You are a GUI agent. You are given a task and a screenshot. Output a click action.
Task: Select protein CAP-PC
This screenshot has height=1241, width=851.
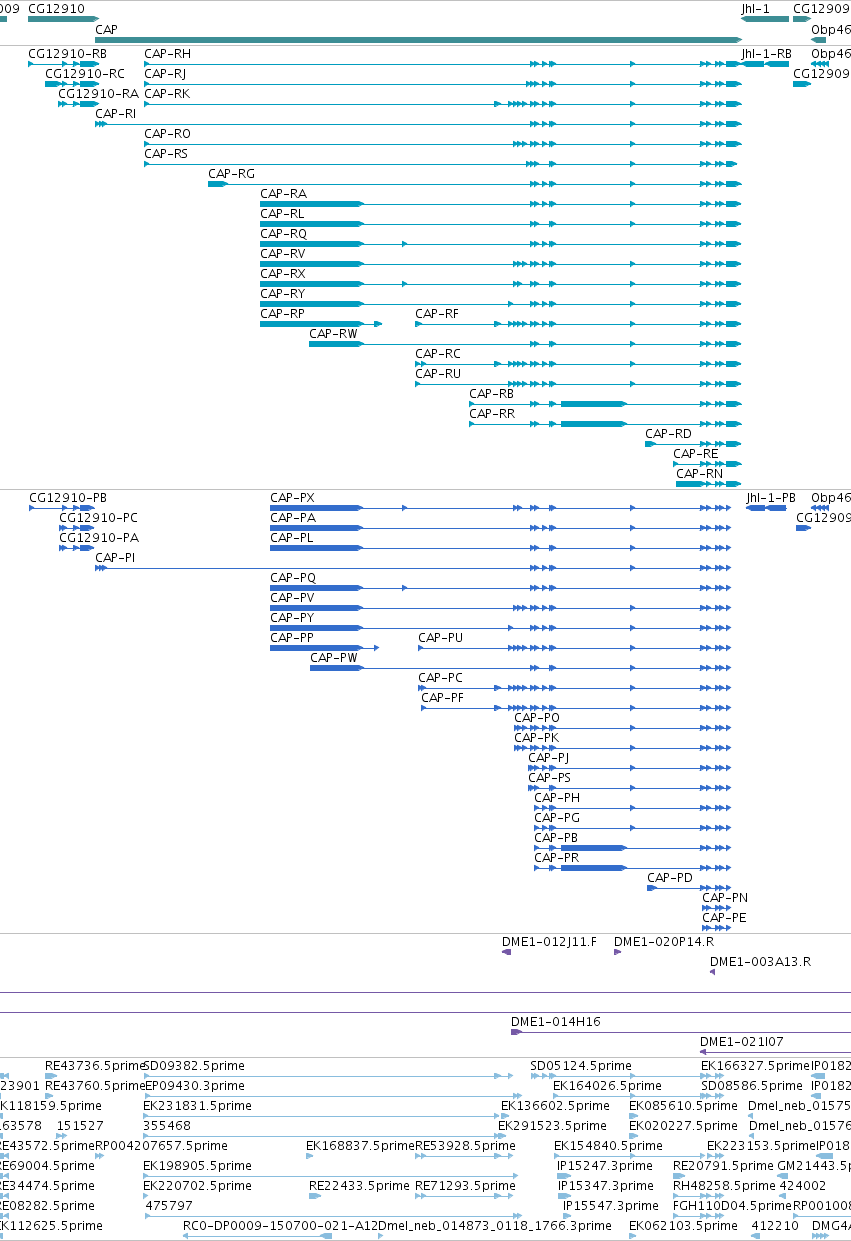coord(576,688)
